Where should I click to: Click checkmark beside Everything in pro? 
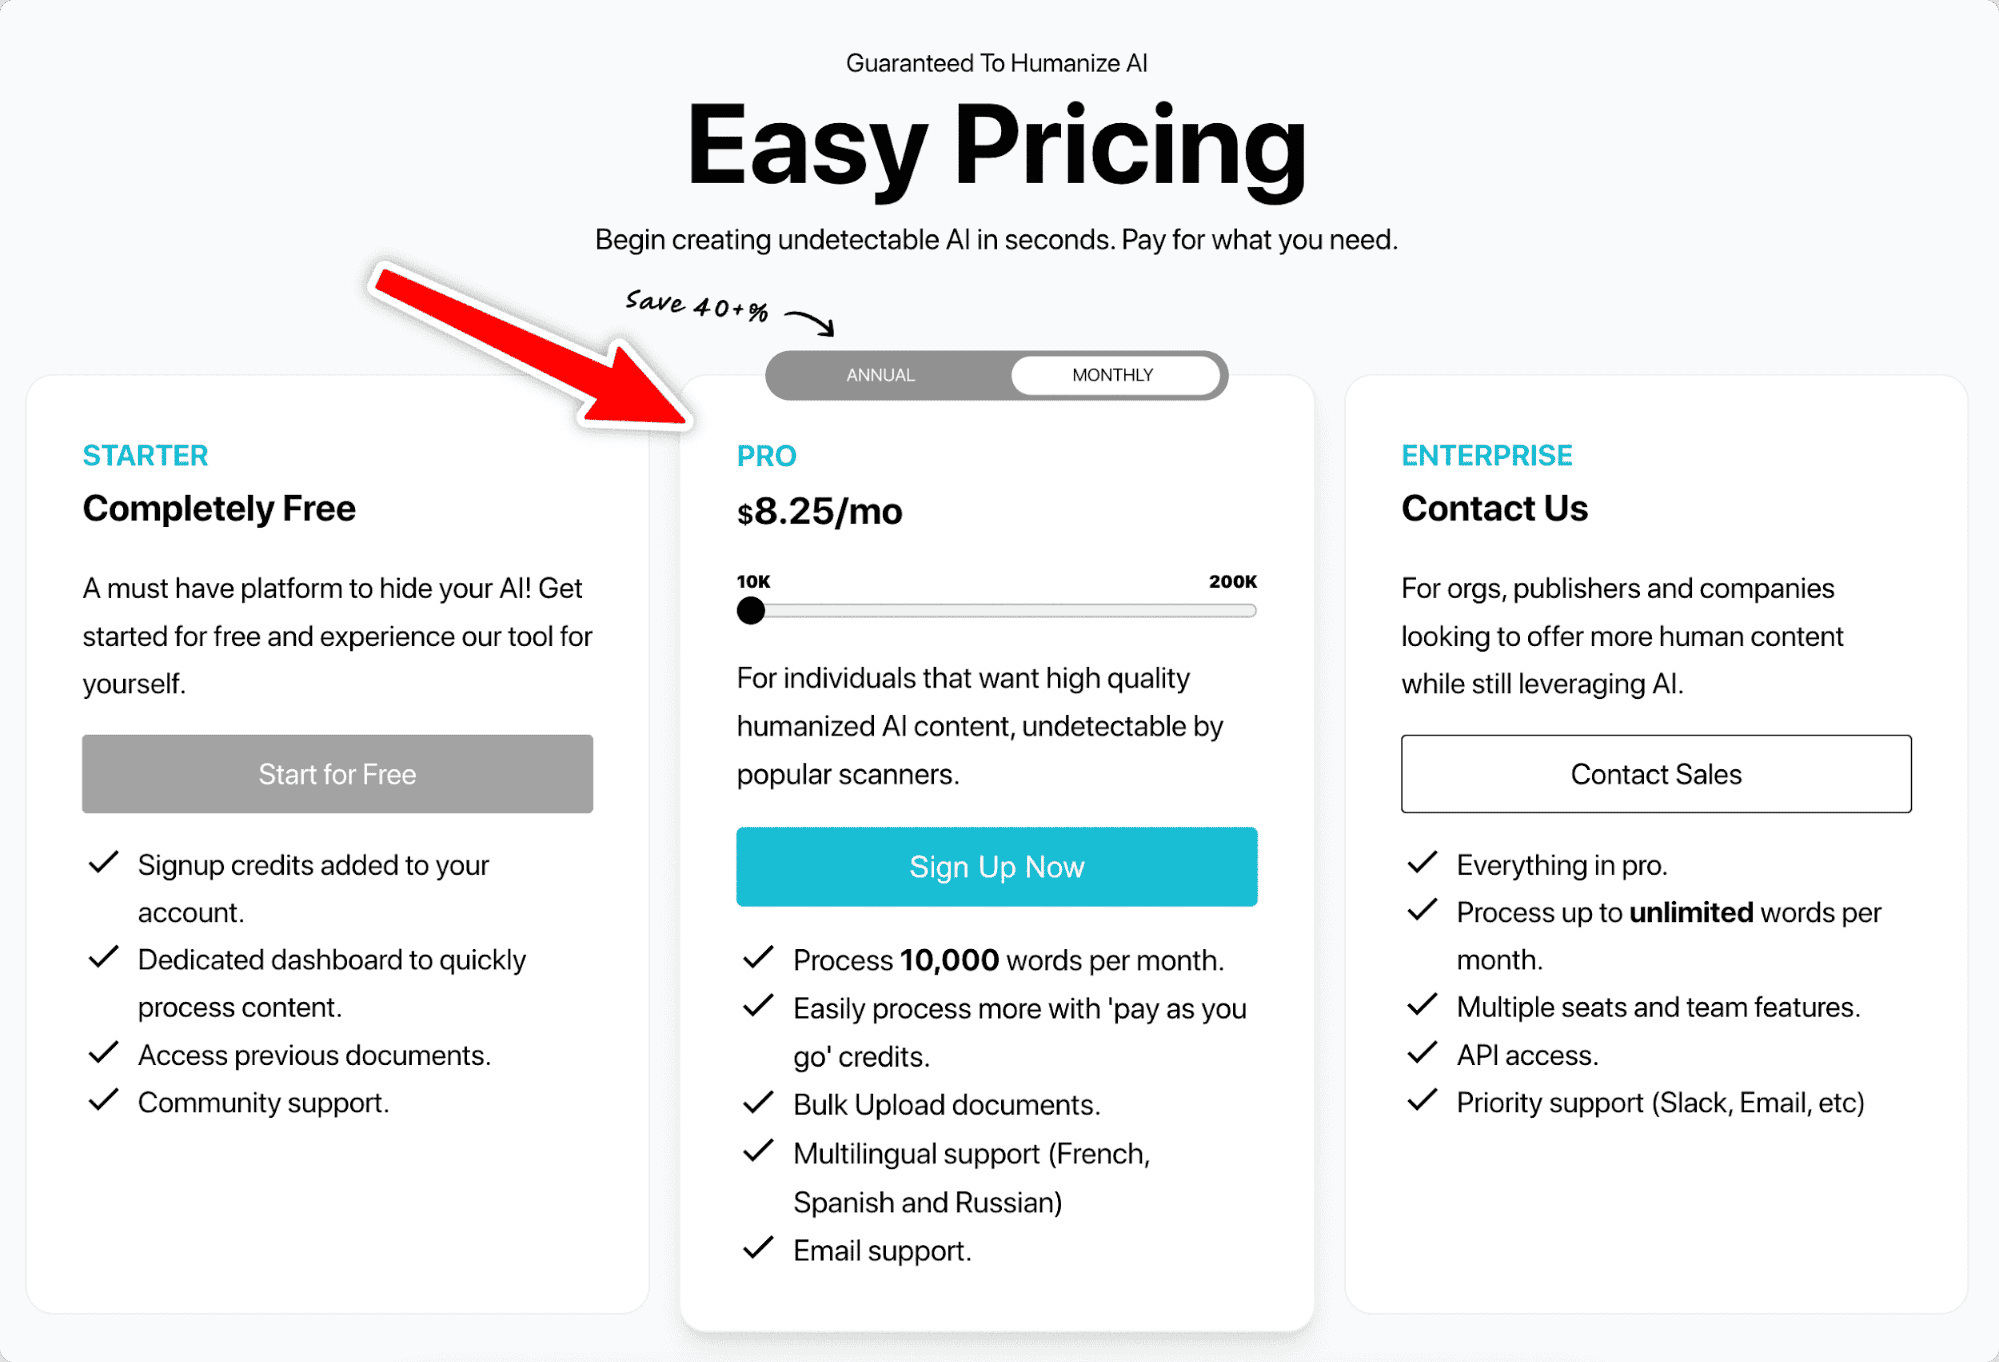[x=1421, y=863]
